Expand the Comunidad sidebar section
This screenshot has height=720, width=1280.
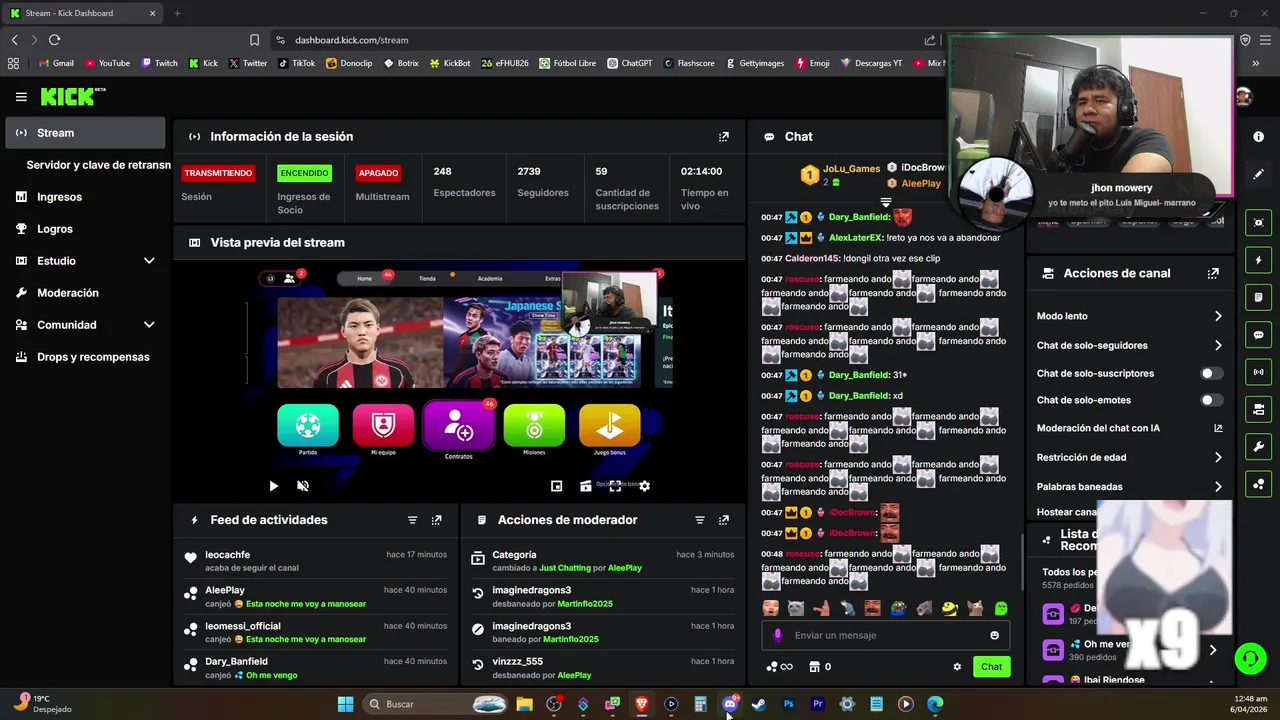point(149,325)
